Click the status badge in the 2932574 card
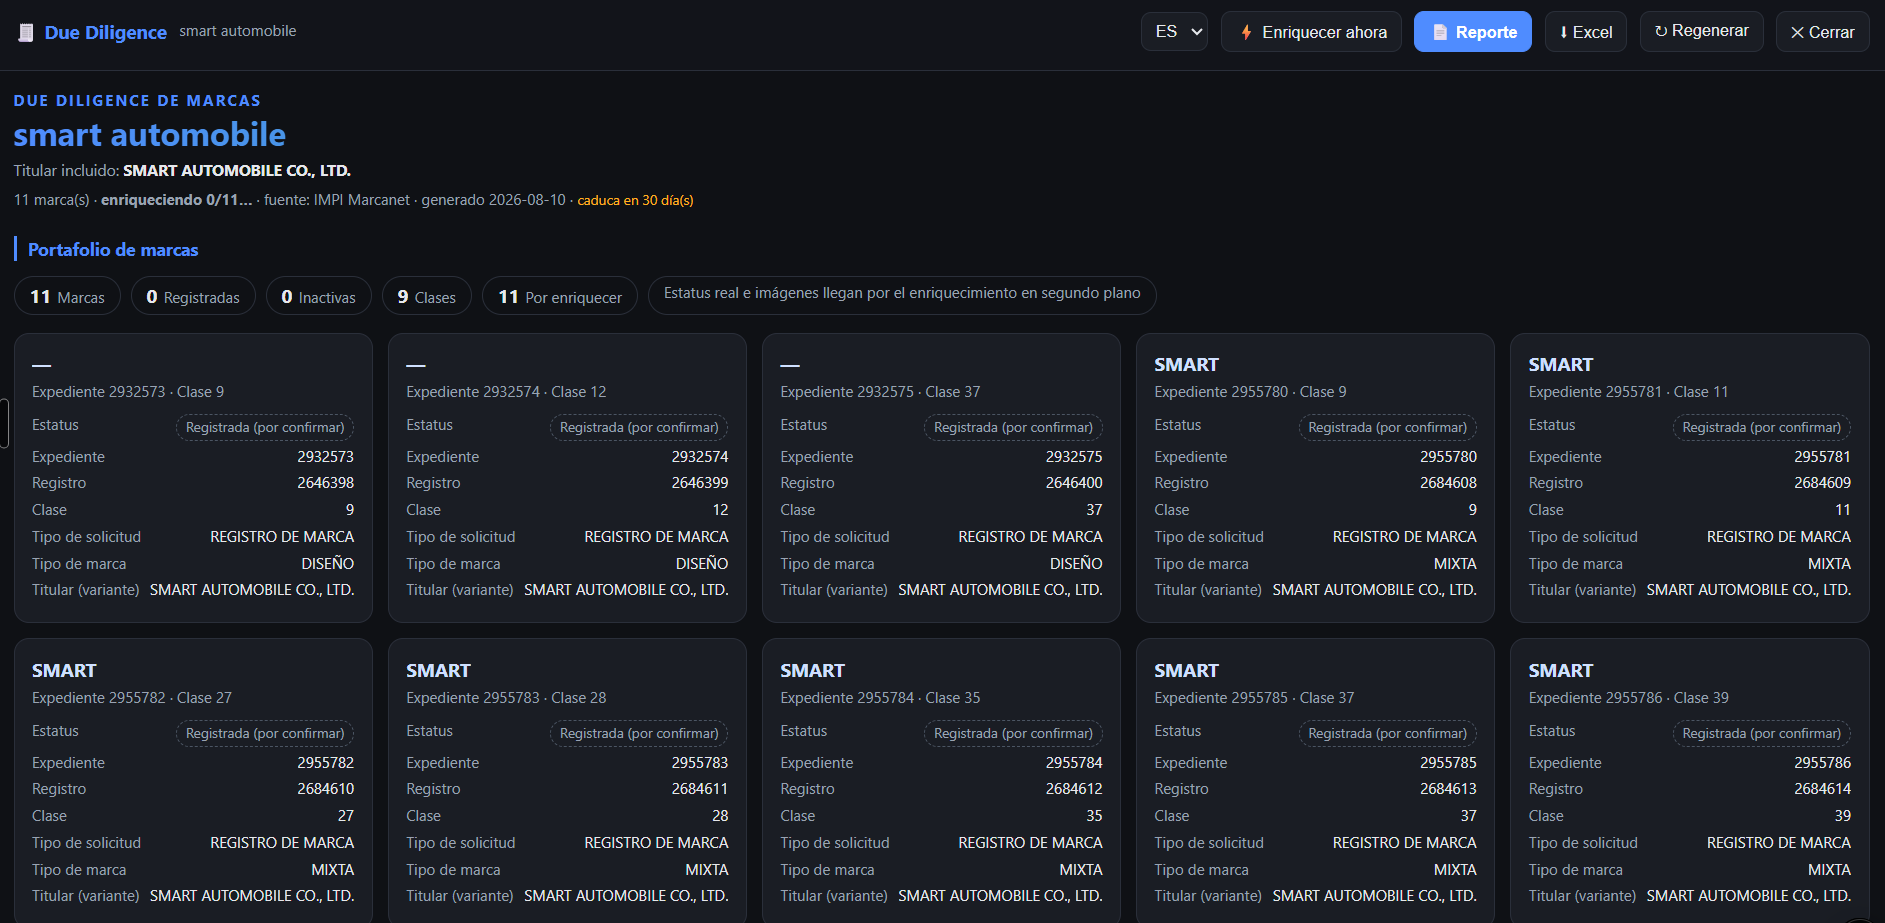This screenshot has width=1885, height=923. pyautogui.click(x=639, y=428)
